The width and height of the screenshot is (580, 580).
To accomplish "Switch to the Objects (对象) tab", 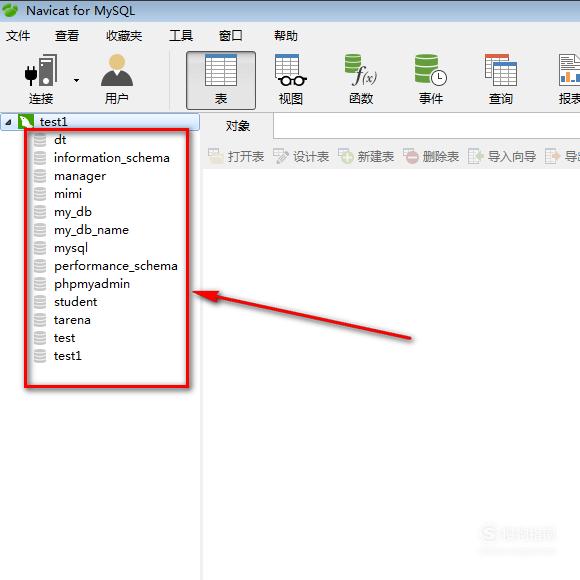I will pyautogui.click(x=238, y=126).
